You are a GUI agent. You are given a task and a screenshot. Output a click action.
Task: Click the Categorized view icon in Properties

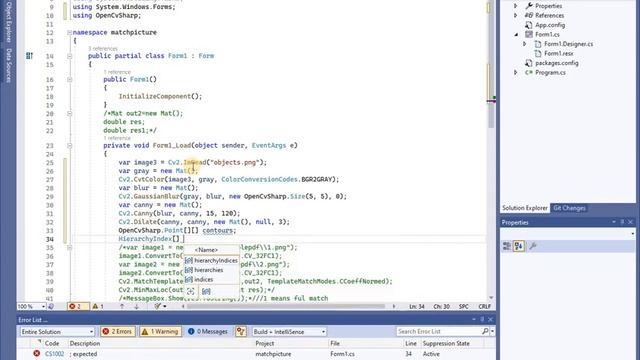(x=507, y=246)
